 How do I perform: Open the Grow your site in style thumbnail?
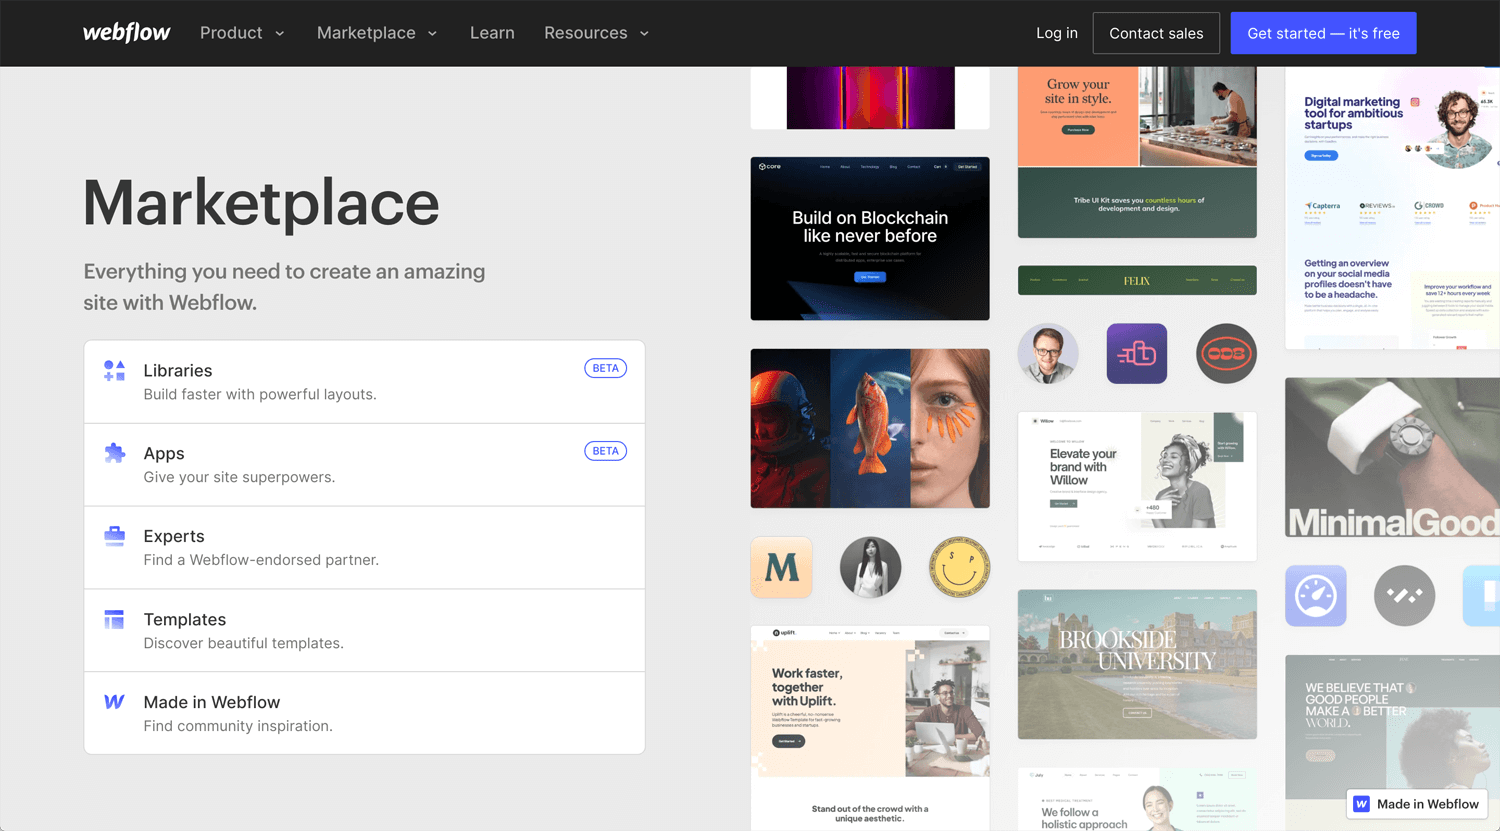pyautogui.click(x=1137, y=152)
